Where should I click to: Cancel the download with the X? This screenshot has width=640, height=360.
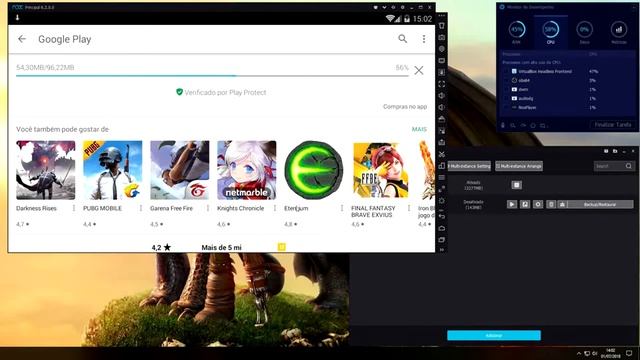click(419, 70)
